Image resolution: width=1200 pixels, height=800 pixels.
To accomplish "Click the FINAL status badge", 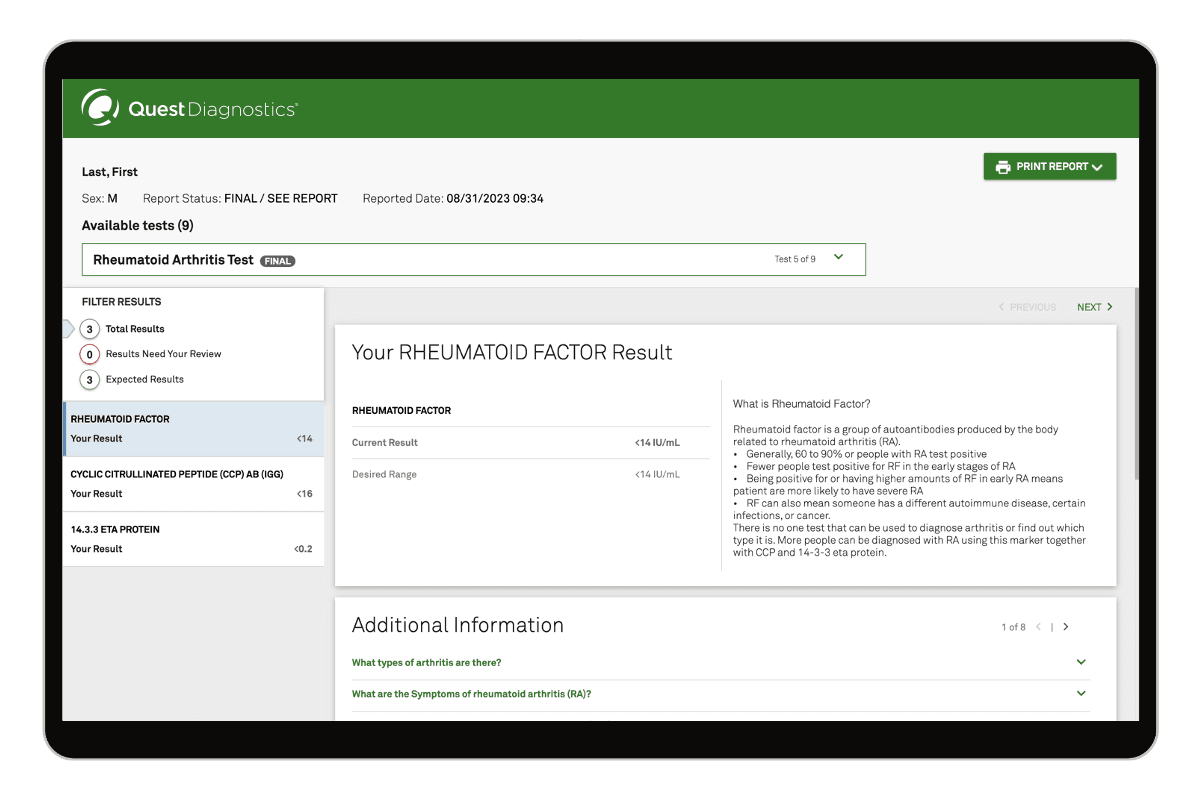I will click(x=278, y=261).
